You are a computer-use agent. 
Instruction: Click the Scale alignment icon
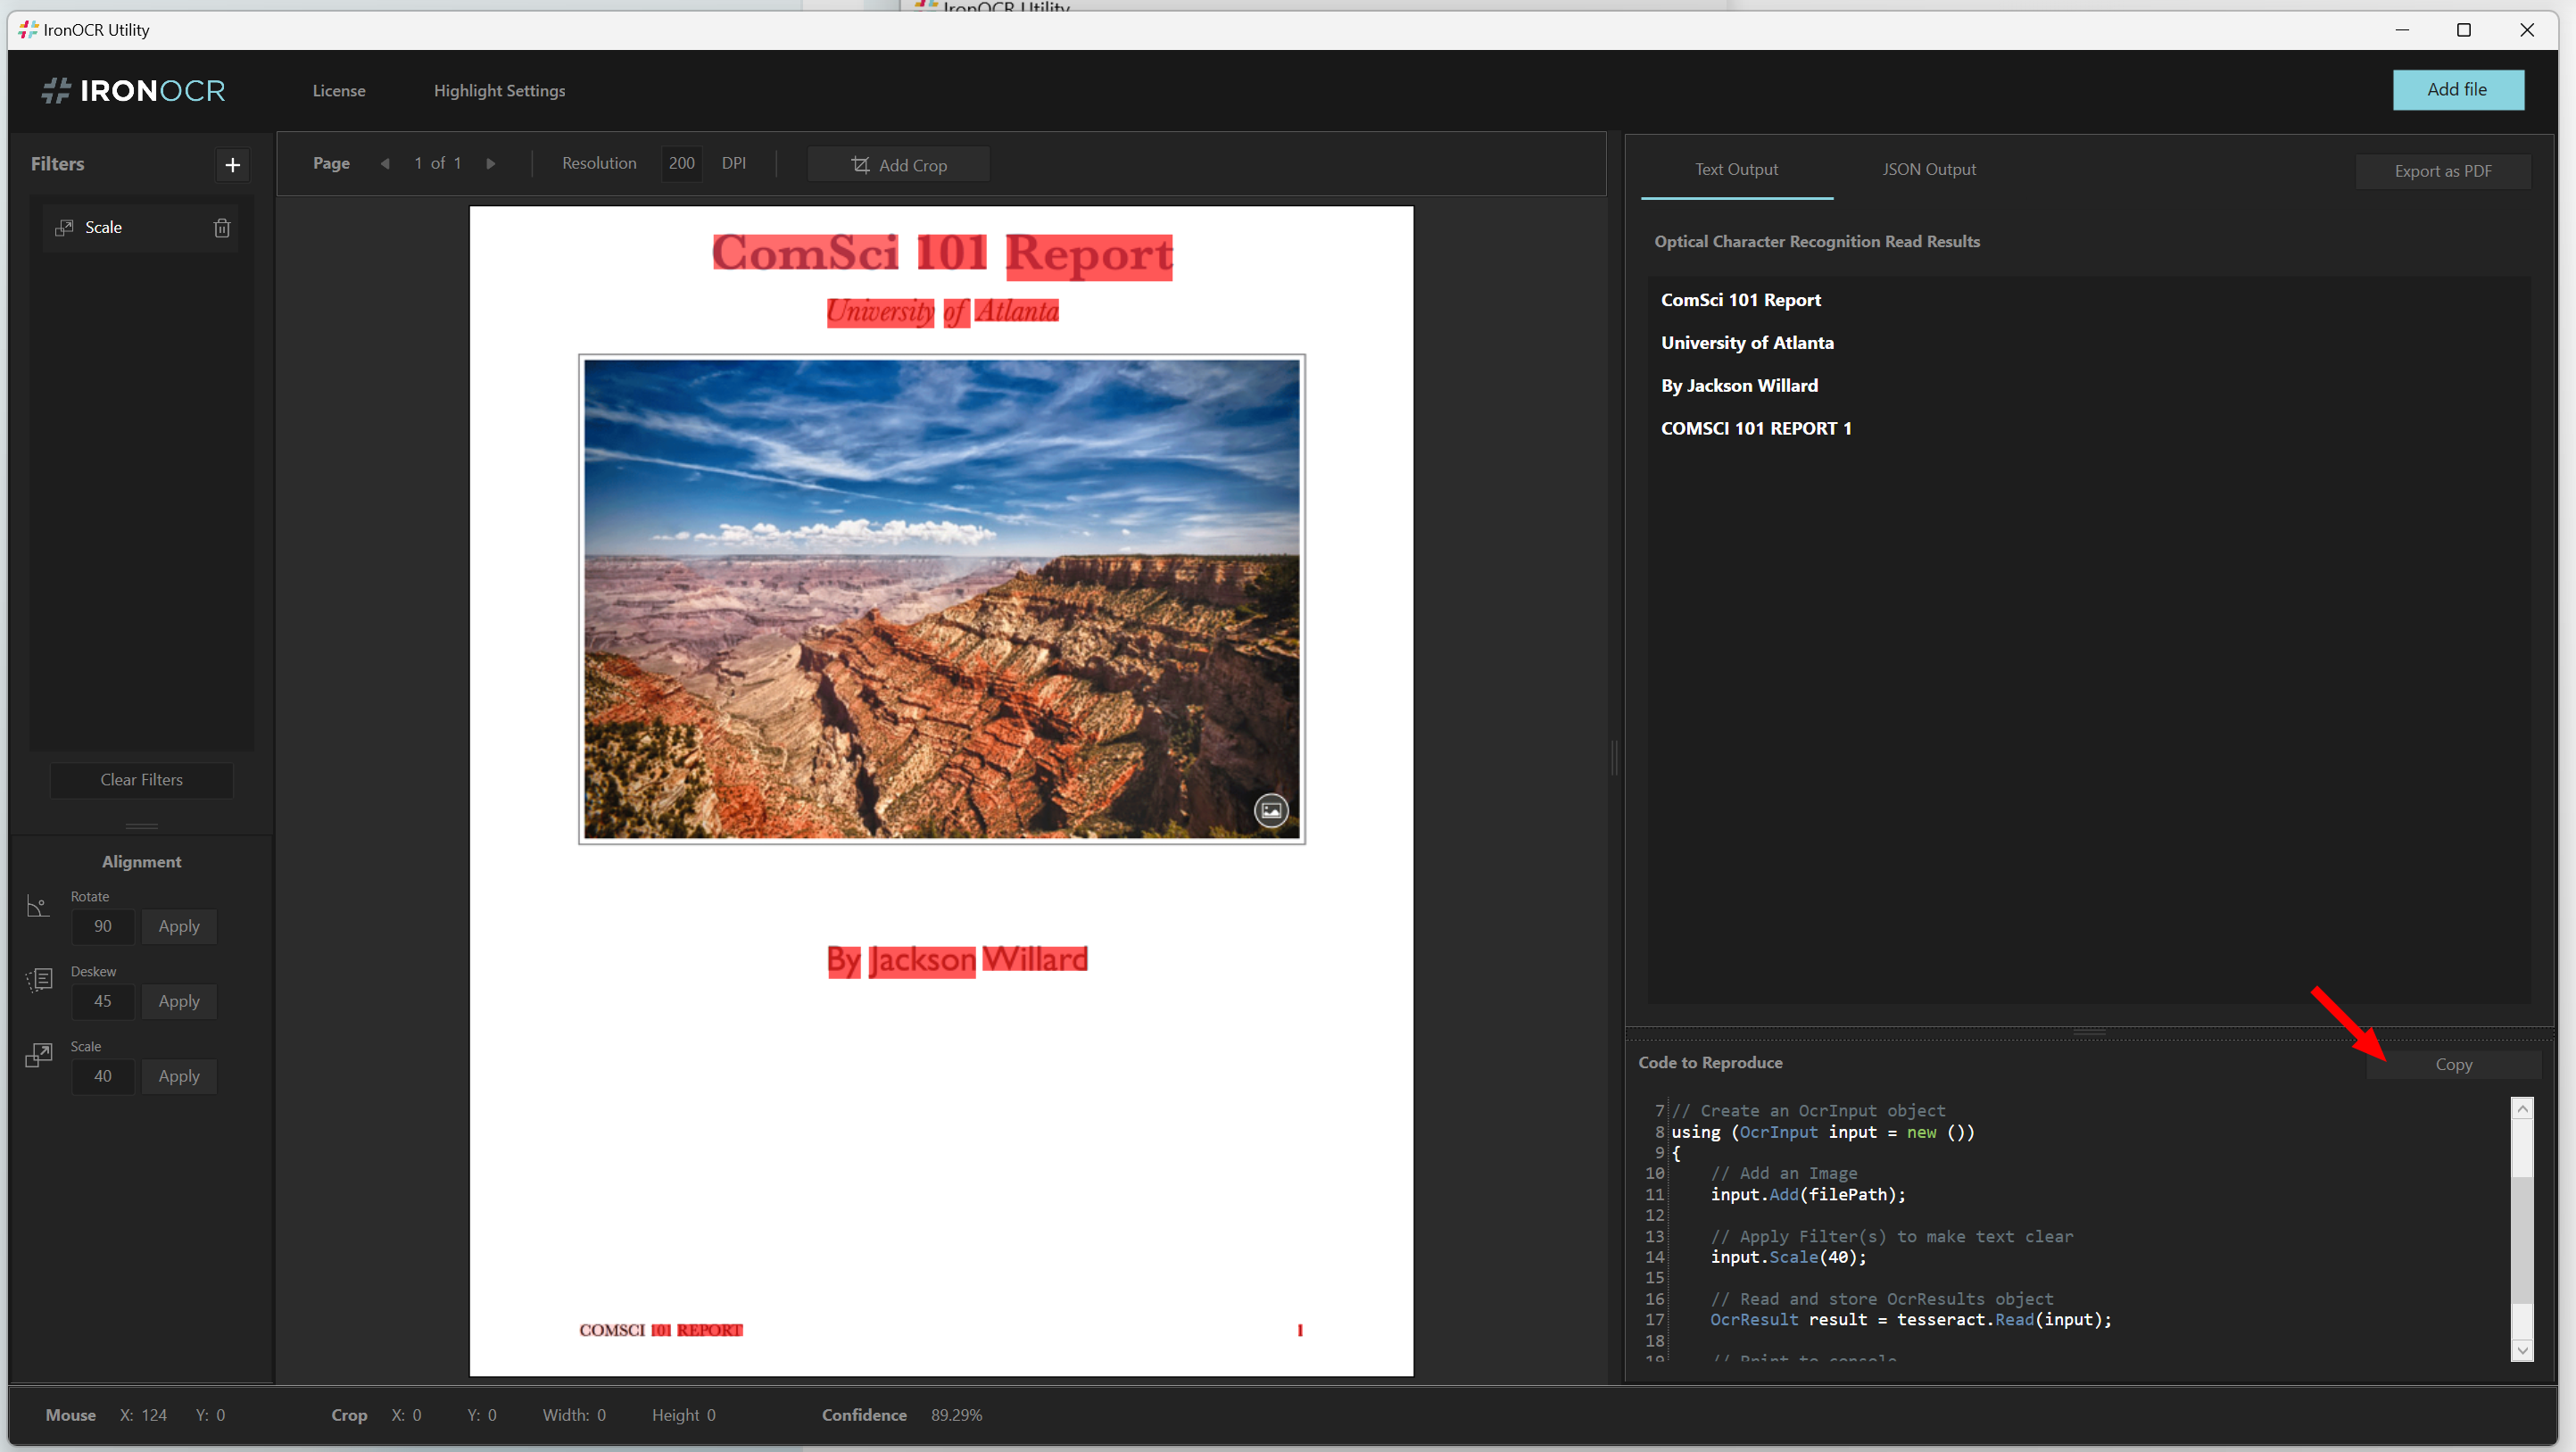(38, 1055)
